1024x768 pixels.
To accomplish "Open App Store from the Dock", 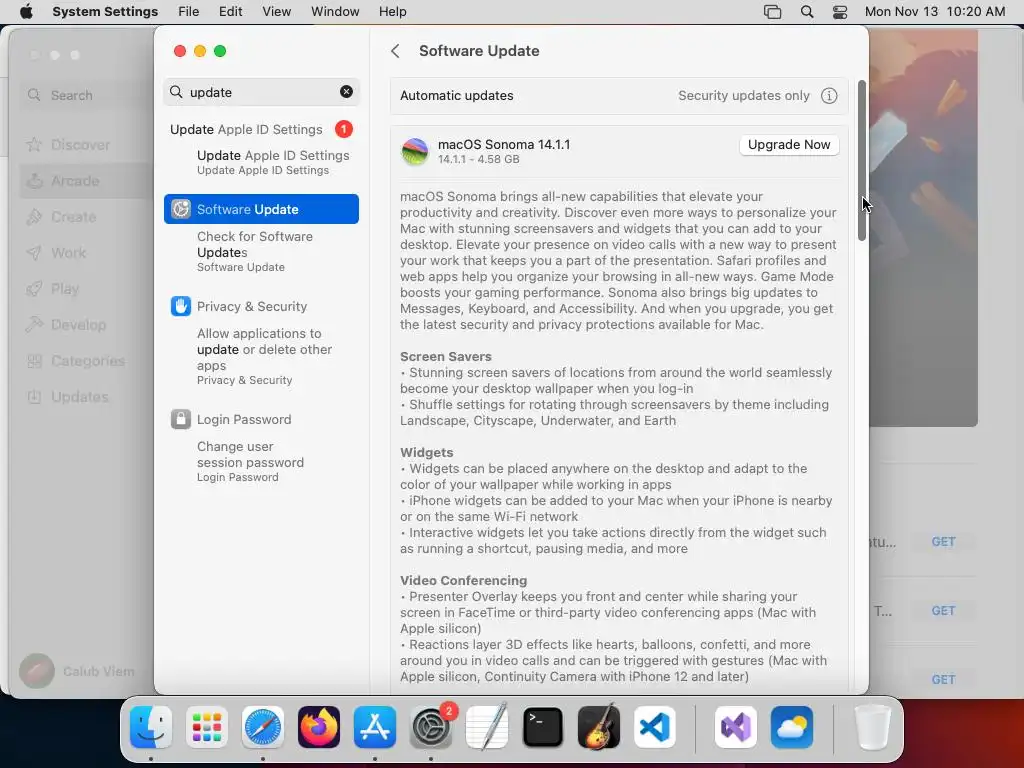I will pos(375,727).
